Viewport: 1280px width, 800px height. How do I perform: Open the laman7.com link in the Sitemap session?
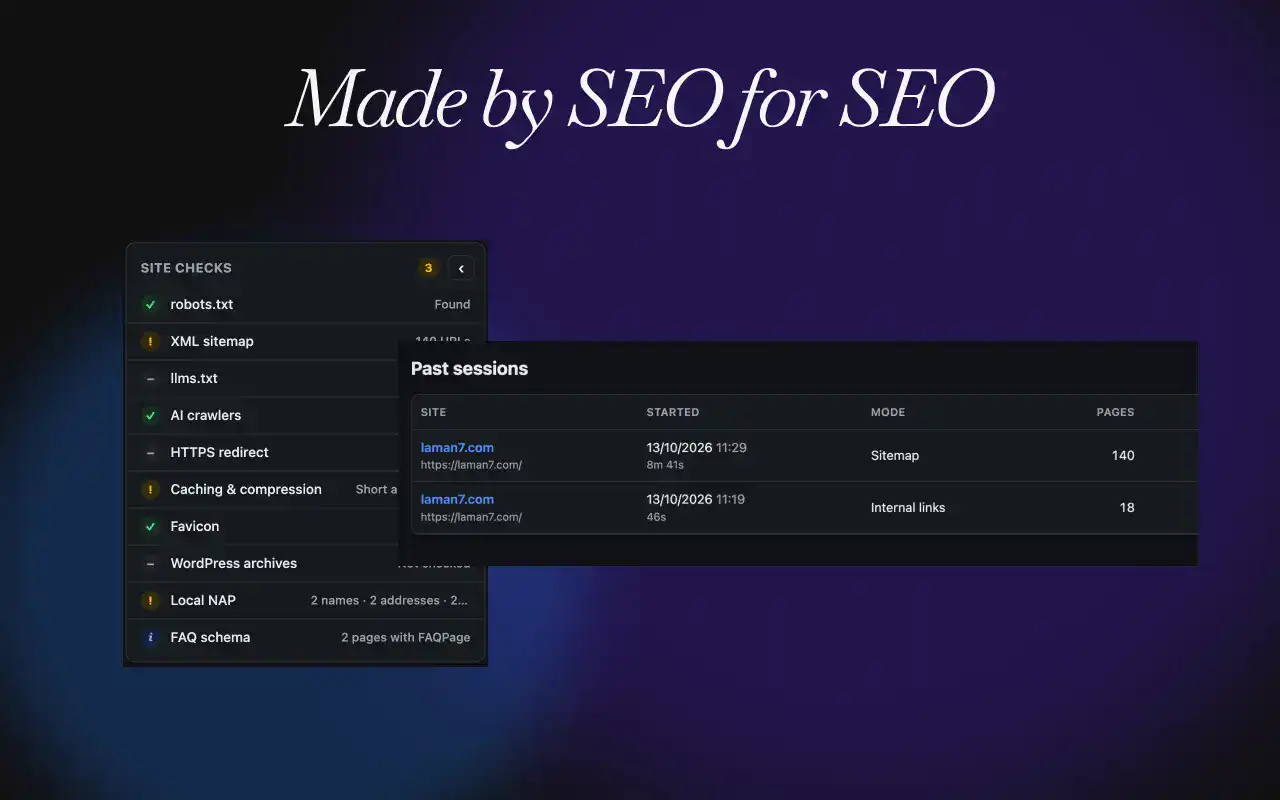[x=457, y=447]
